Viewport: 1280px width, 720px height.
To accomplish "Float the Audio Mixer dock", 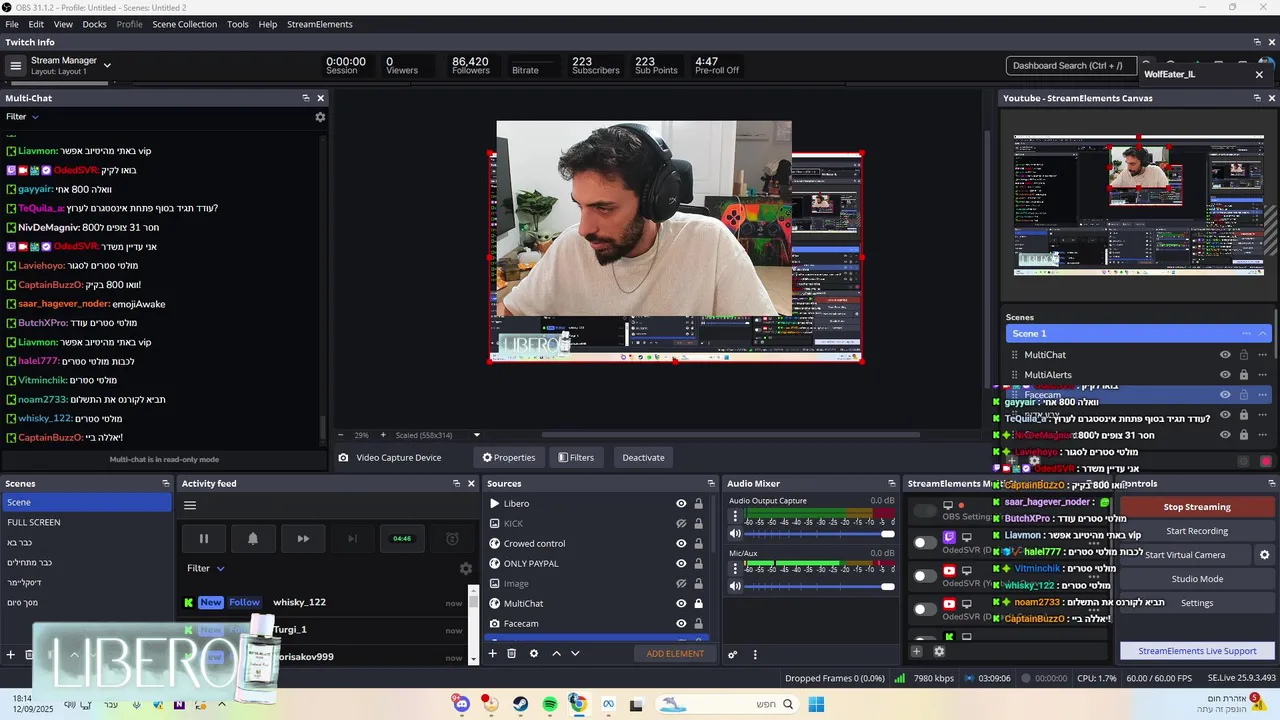I will [892, 484].
